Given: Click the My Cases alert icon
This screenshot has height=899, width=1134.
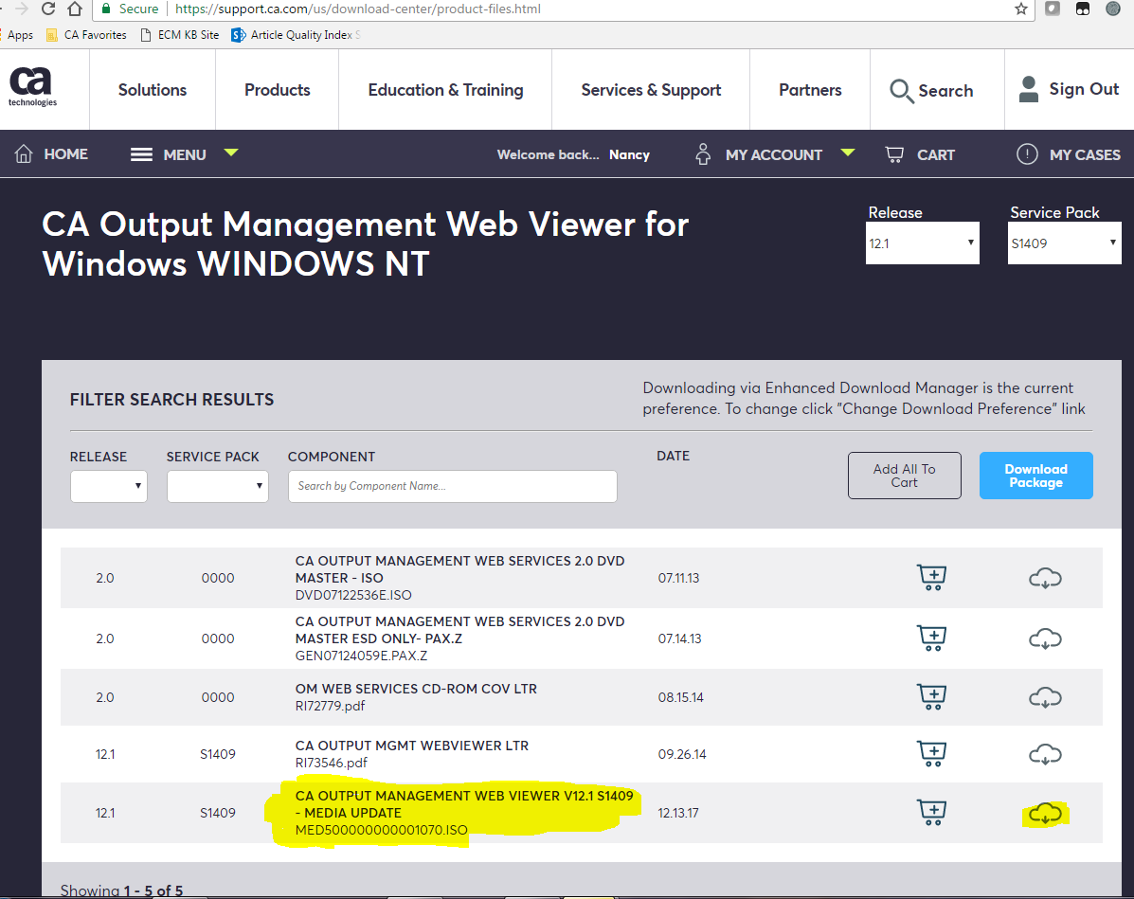Looking at the screenshot, I should (1027, 154).
